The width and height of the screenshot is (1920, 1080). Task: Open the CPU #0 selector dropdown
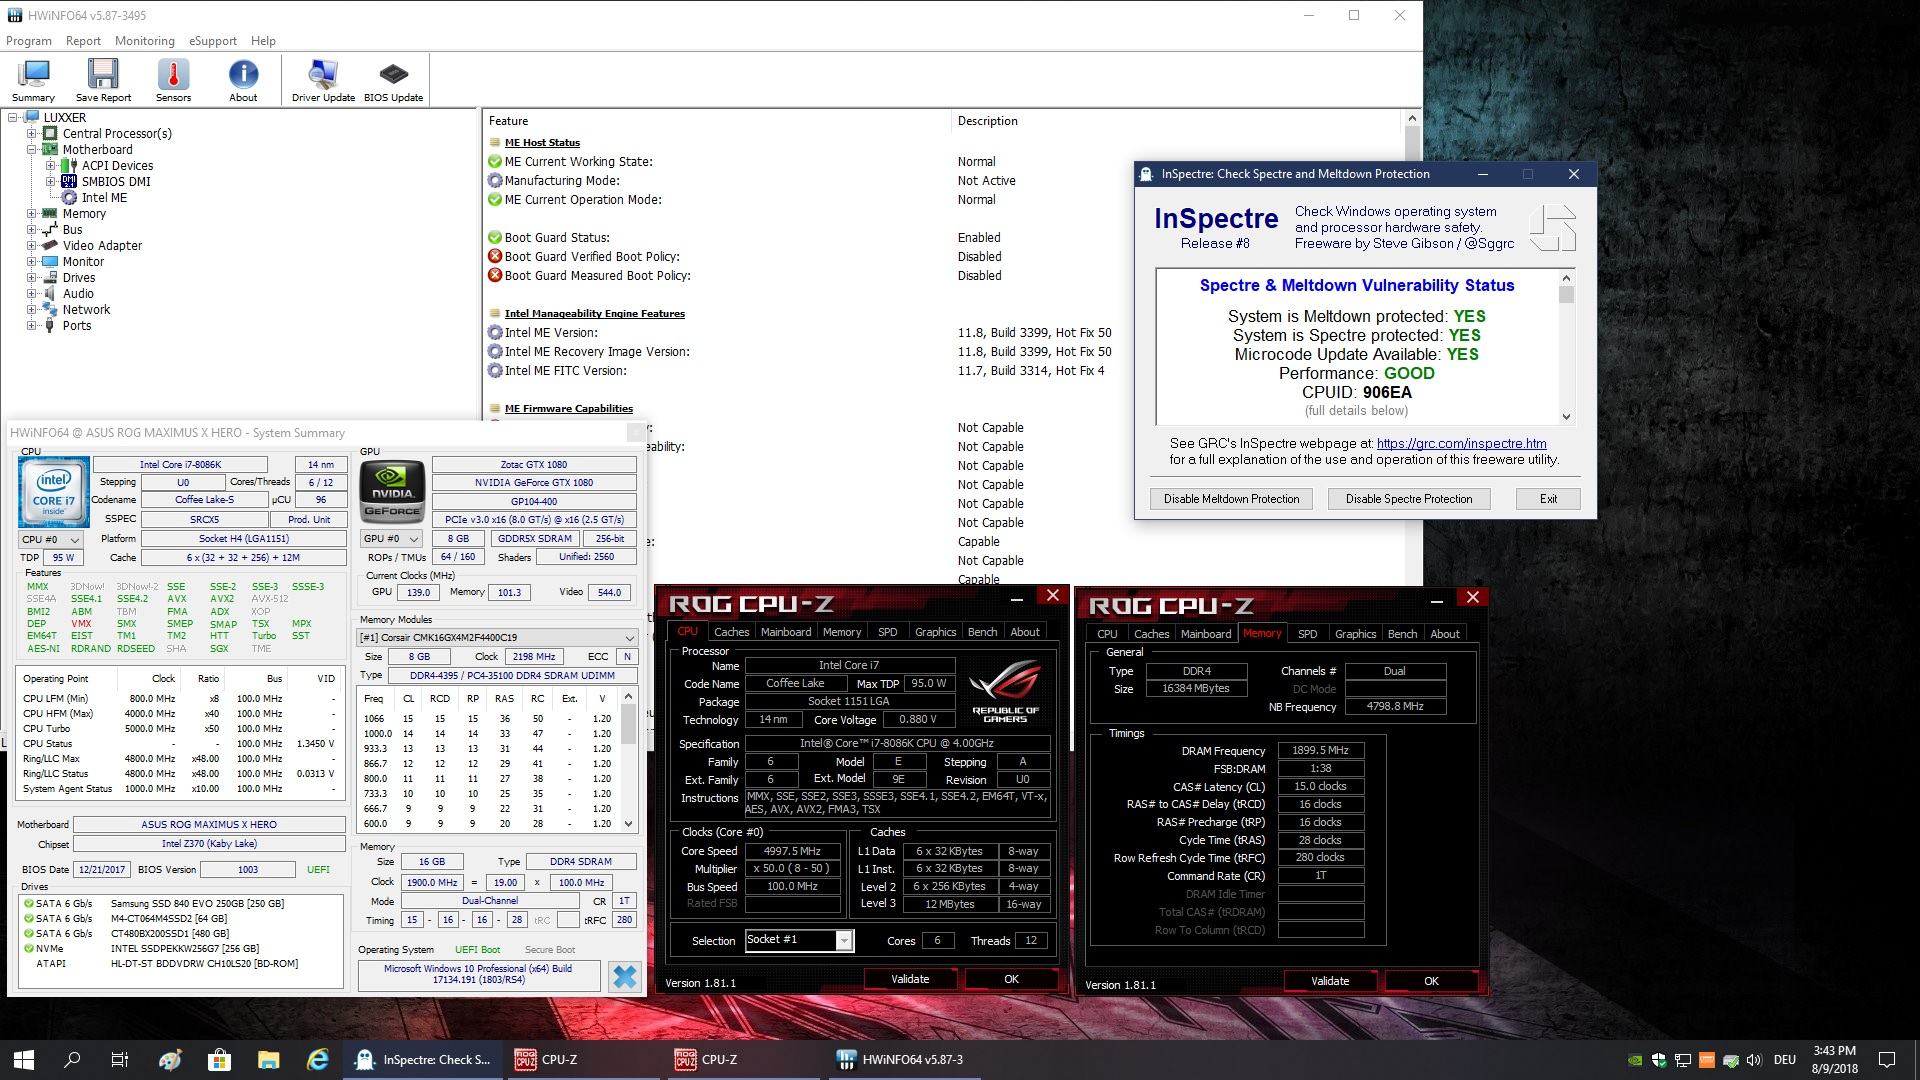(x=50, y=540)
